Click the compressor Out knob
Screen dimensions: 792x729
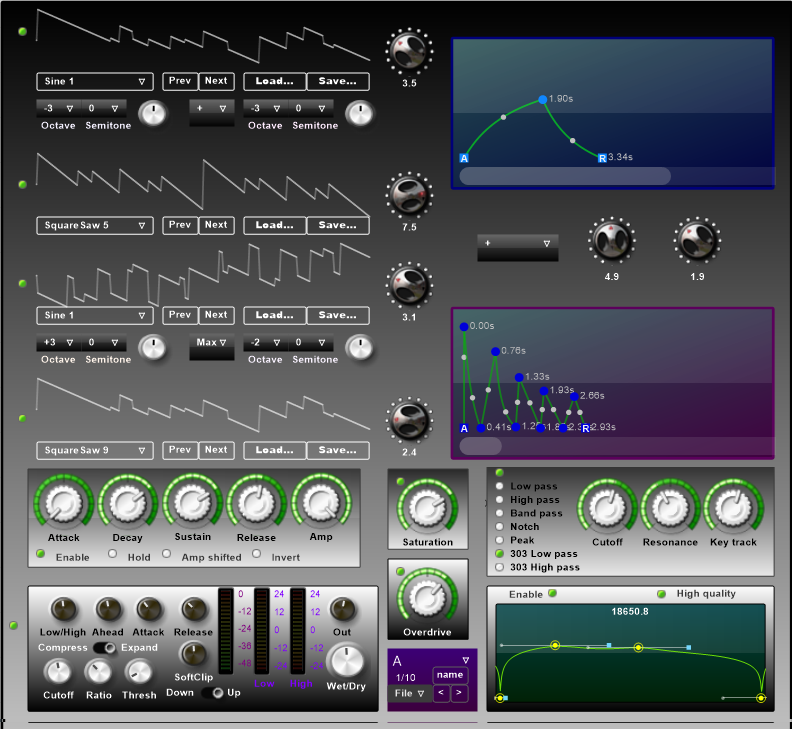(342, 610)
